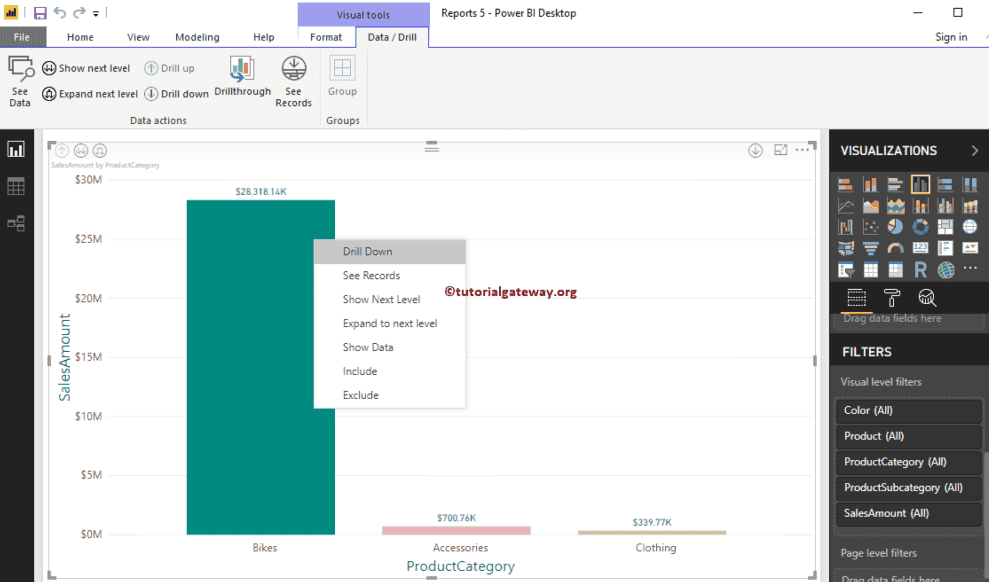This screenshot has height=582, width=989.
Task: Click the Drillthrough ribbon icon
Action: [x=242, y=76]
